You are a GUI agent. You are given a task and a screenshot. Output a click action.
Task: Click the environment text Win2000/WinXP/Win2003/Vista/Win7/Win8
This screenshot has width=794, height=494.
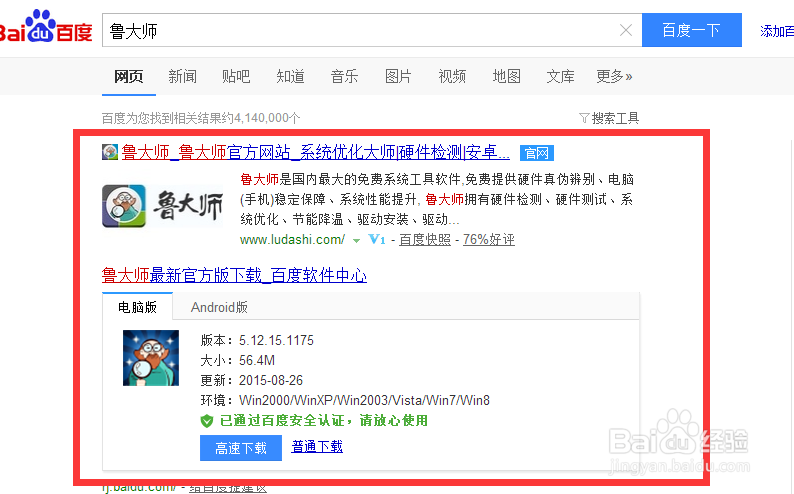click(x=365, y=400)
